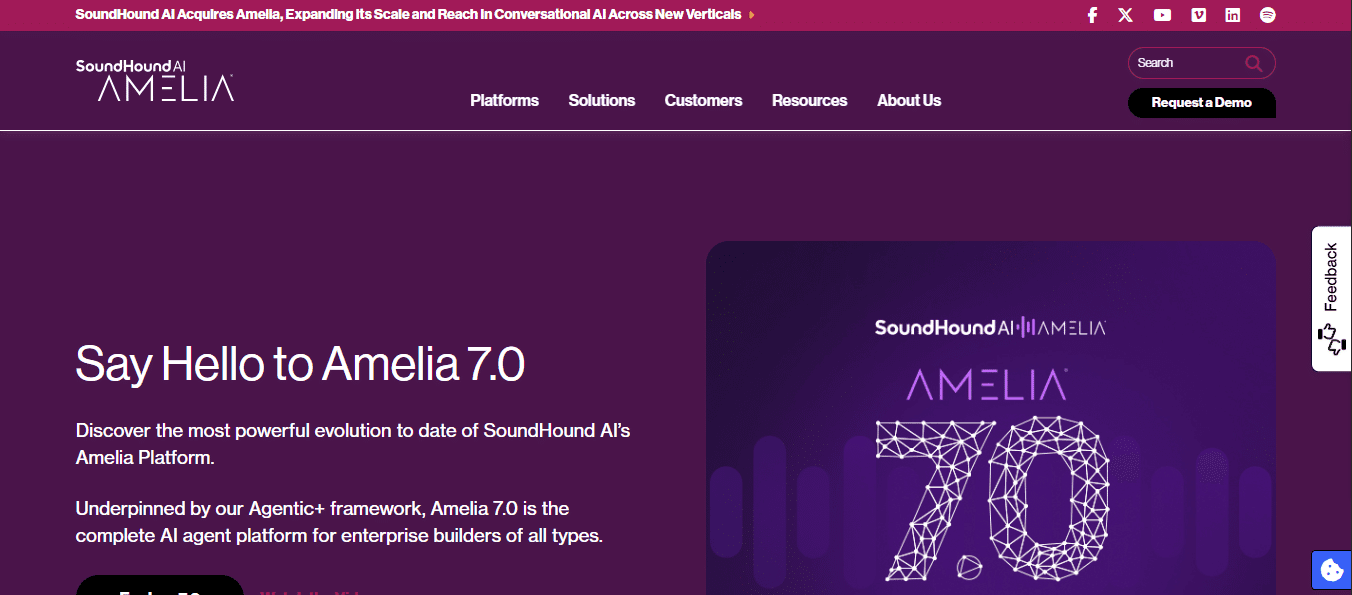Open cookie preferences icon

[1331, 571]
